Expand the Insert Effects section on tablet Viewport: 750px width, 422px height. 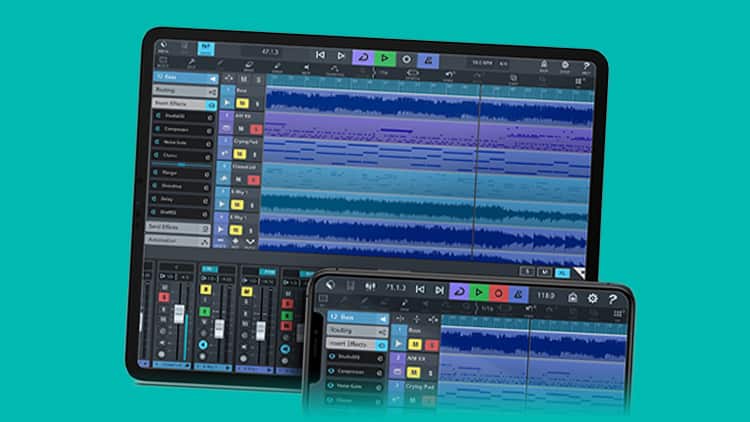[x=184, y=103]
